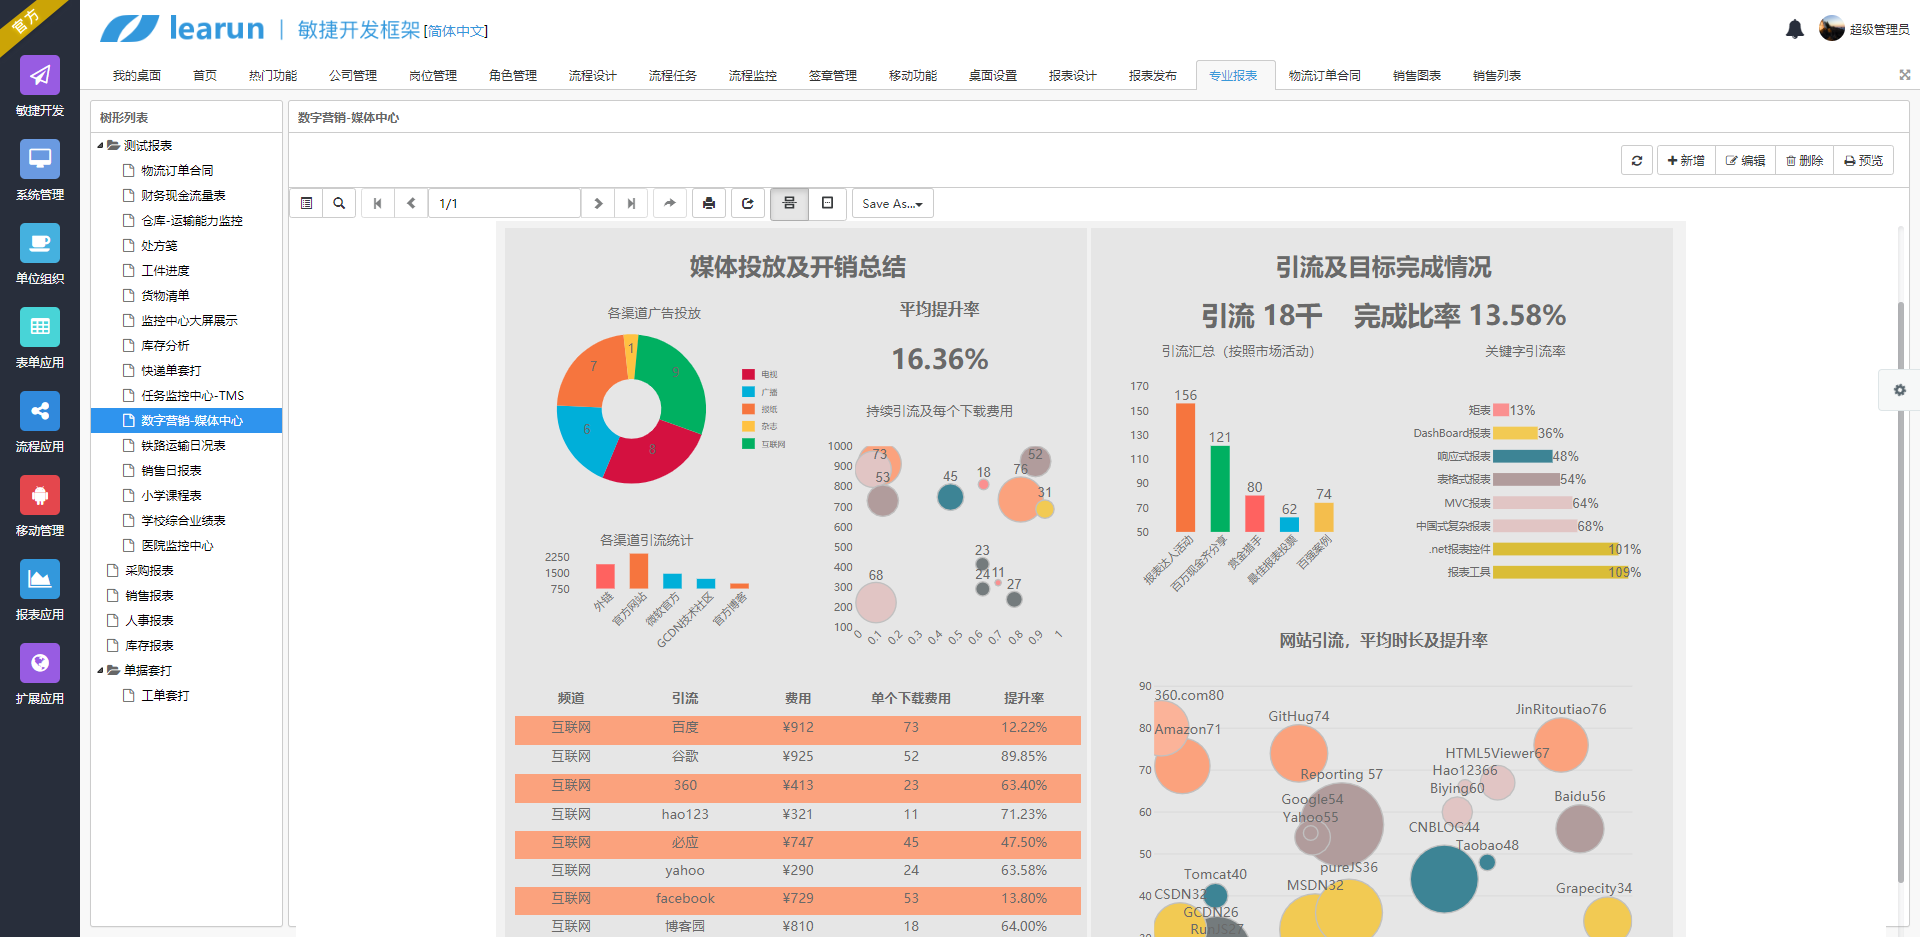Select 物流订单合同 in report tree
1920x937 pixels.
(177, 171)
